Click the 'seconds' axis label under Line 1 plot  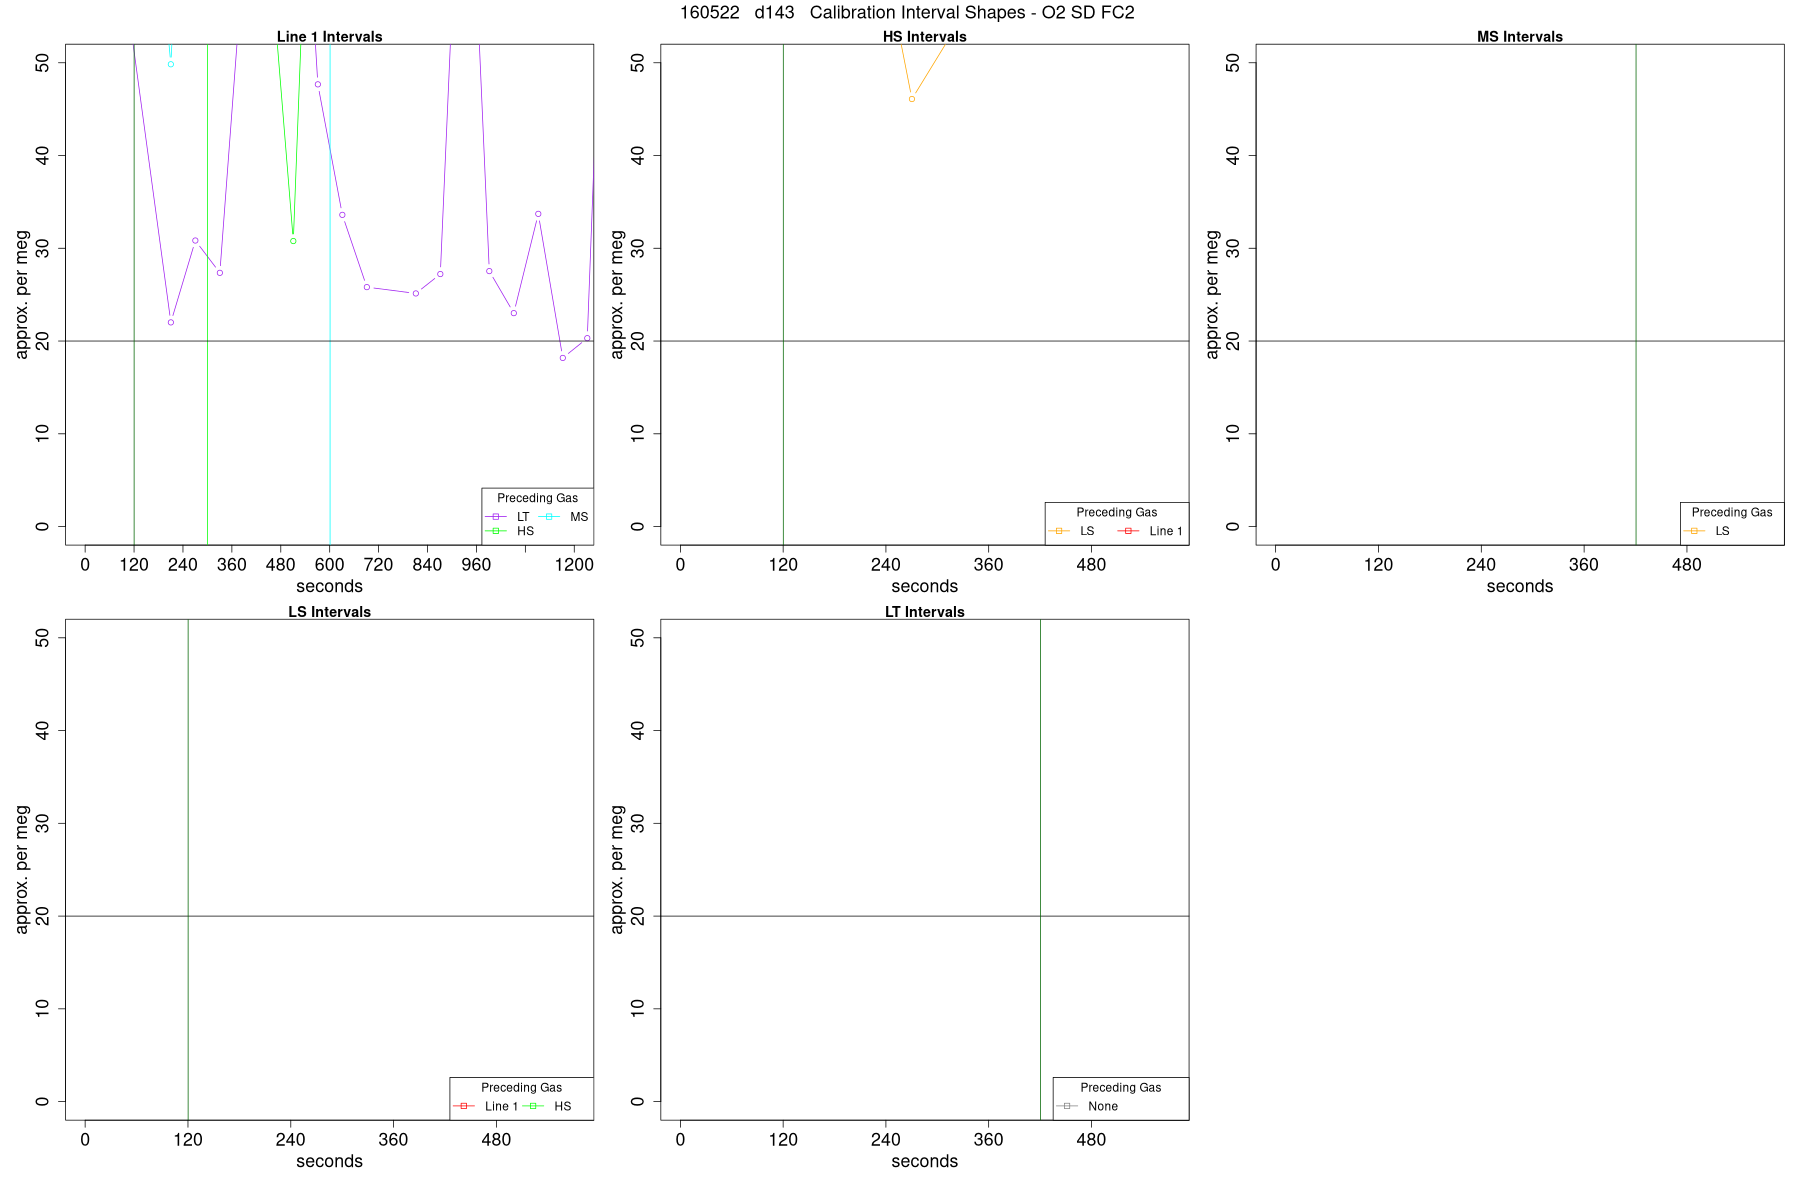pyautogui.click(x=329, y=586)
